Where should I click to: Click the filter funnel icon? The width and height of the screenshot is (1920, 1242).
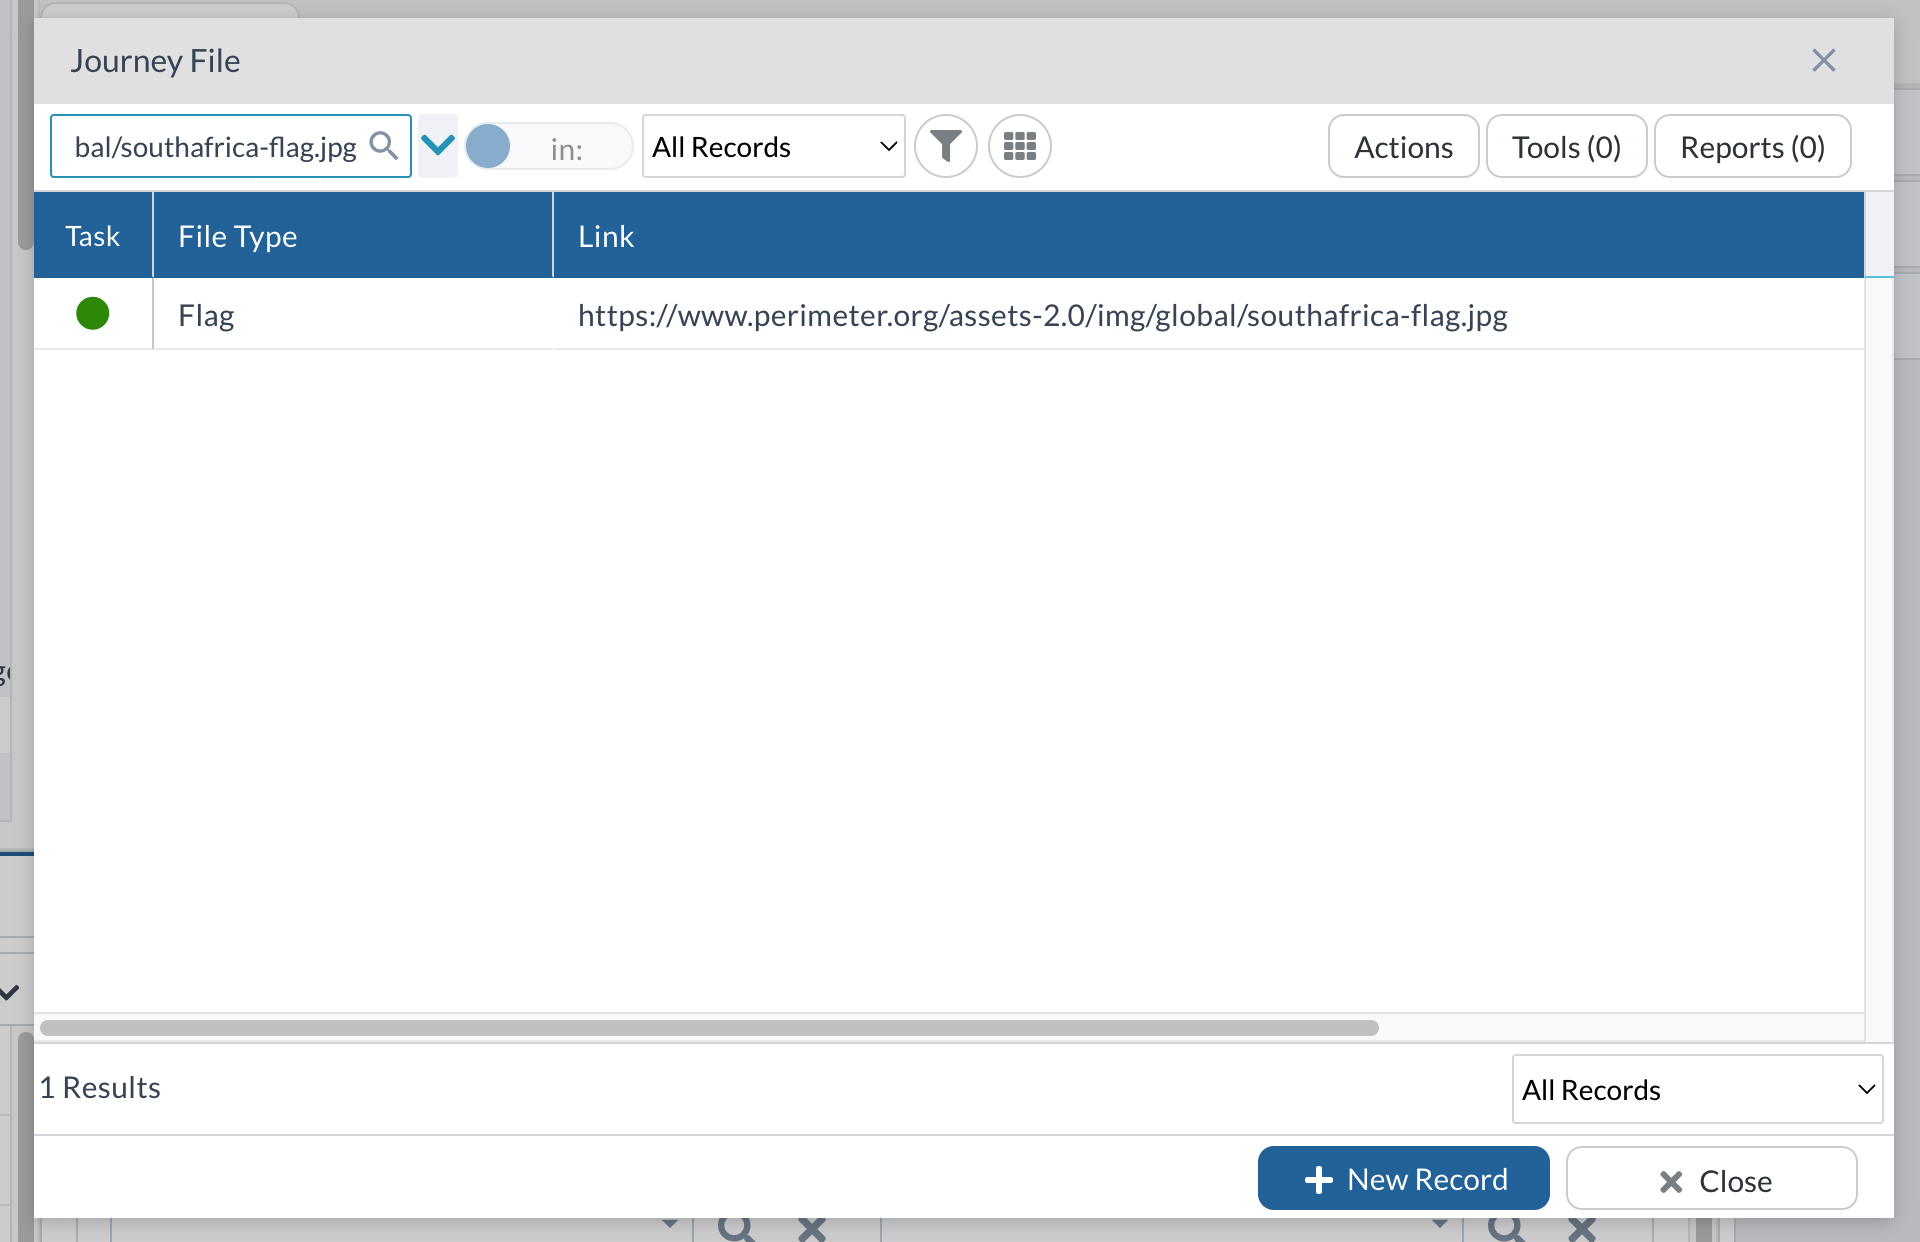[946, 145]
